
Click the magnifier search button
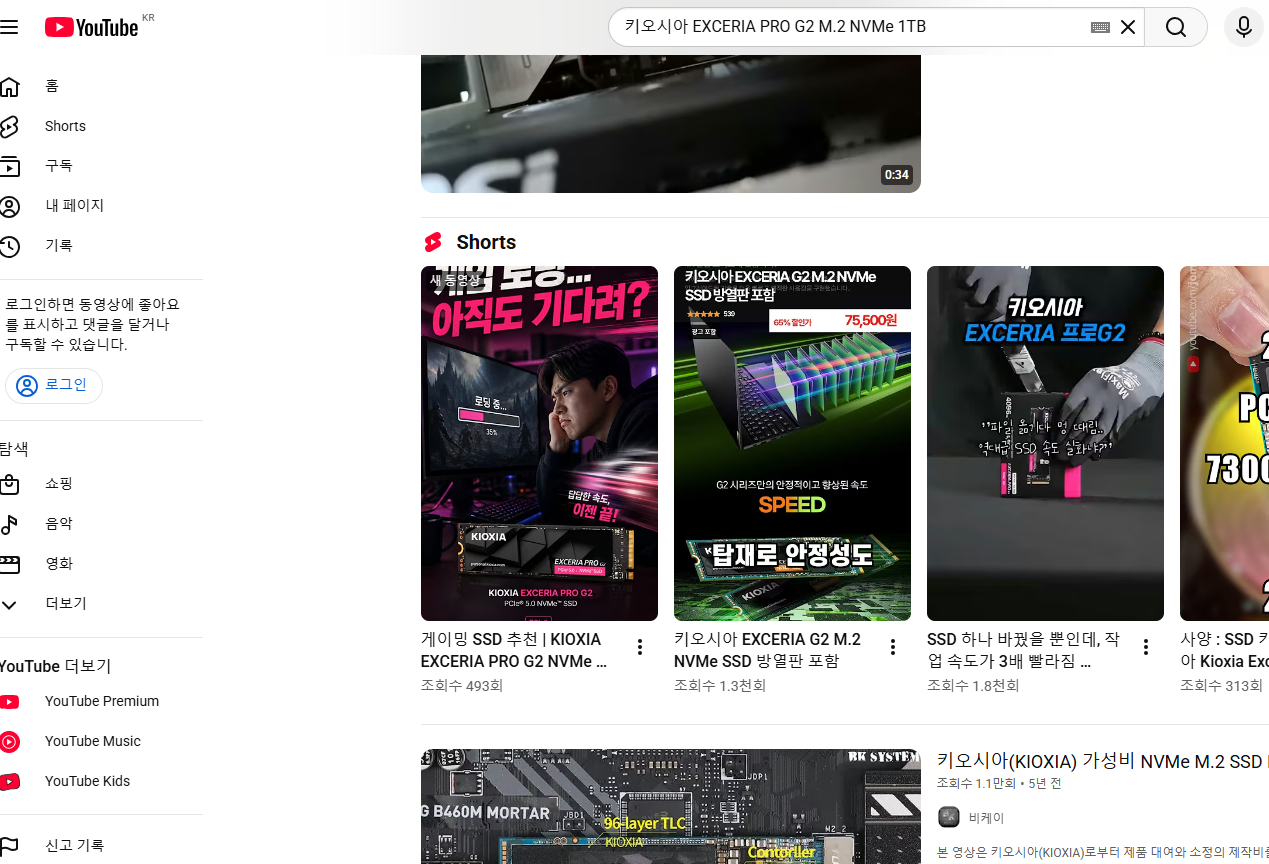[1176, 27]
